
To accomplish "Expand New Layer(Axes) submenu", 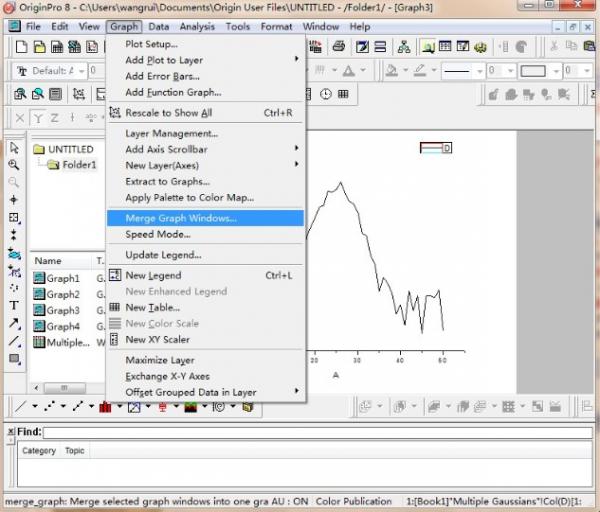I will 296,164.
